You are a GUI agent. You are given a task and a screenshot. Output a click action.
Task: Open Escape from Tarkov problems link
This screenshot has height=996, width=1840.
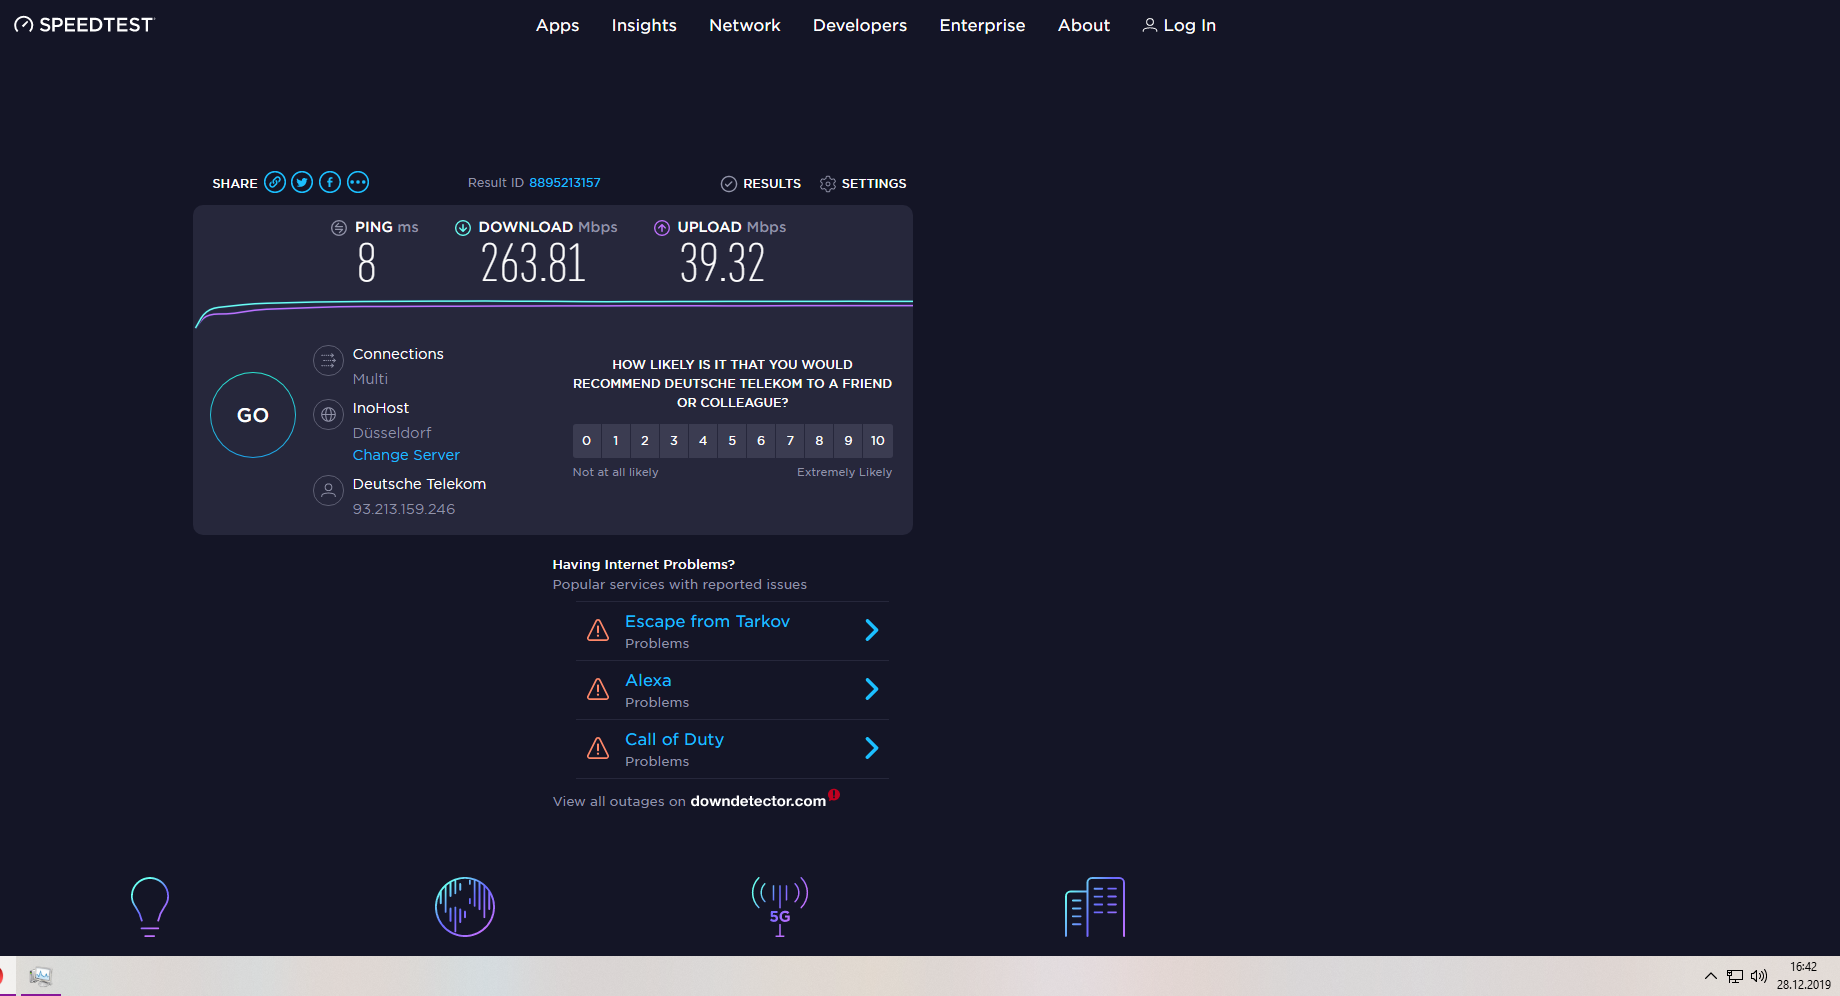click(x=707, y=622)
